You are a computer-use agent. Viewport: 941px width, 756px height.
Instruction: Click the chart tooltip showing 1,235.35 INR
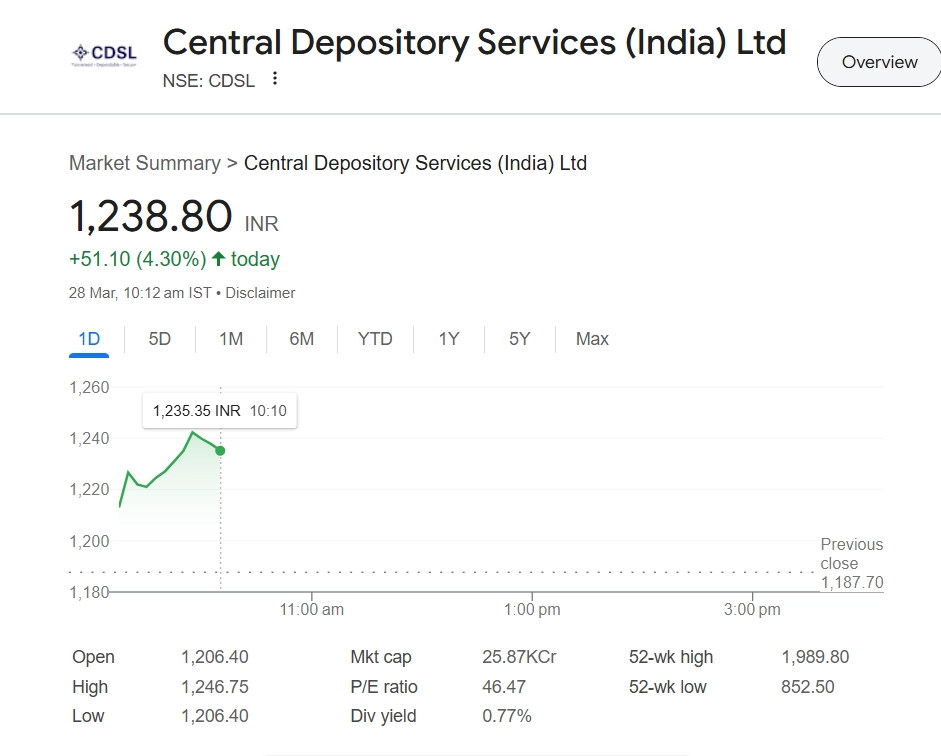click(x=219, y=411)
